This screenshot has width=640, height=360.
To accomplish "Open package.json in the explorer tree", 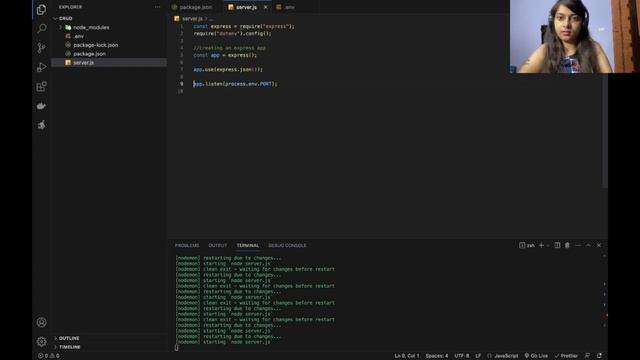I will click(x=109, y=53).
